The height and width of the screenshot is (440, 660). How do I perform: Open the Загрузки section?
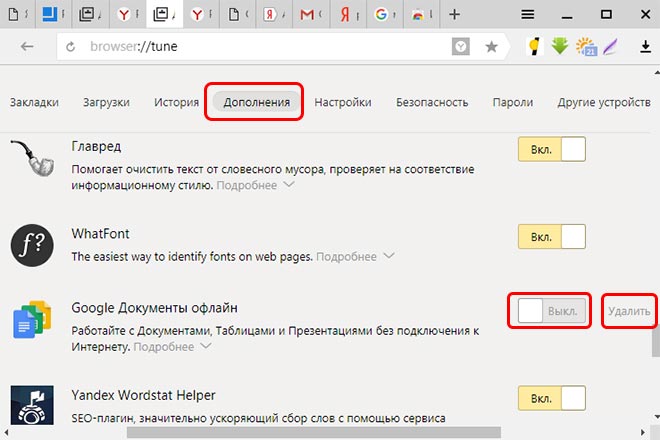(x=106, y=102)
